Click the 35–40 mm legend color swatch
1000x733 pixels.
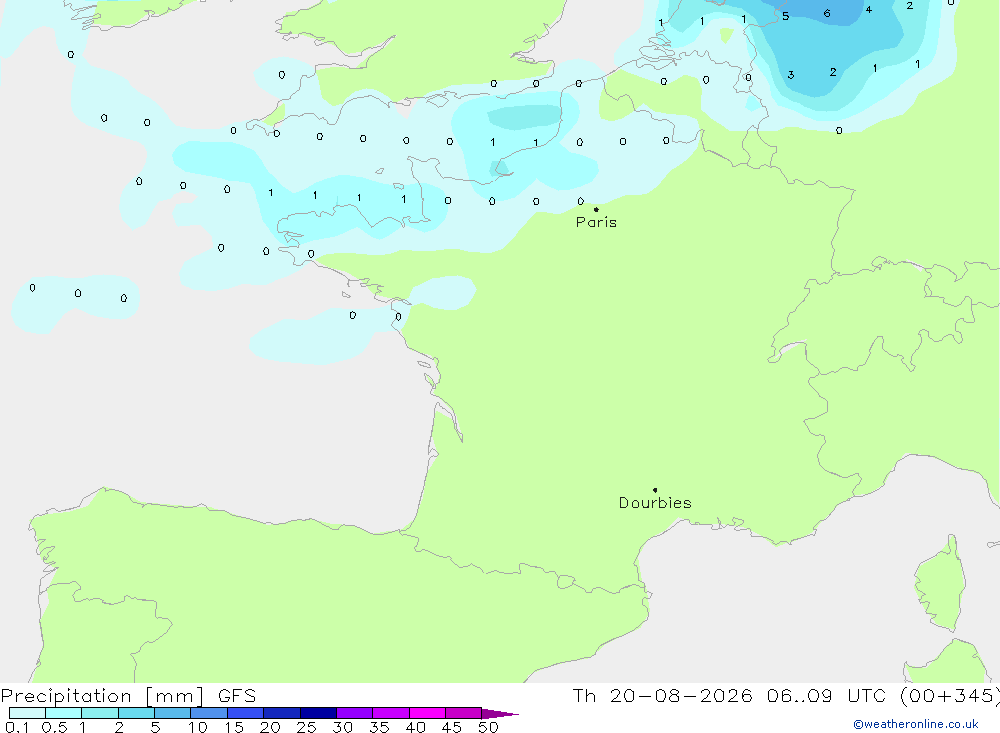[391, 713]
